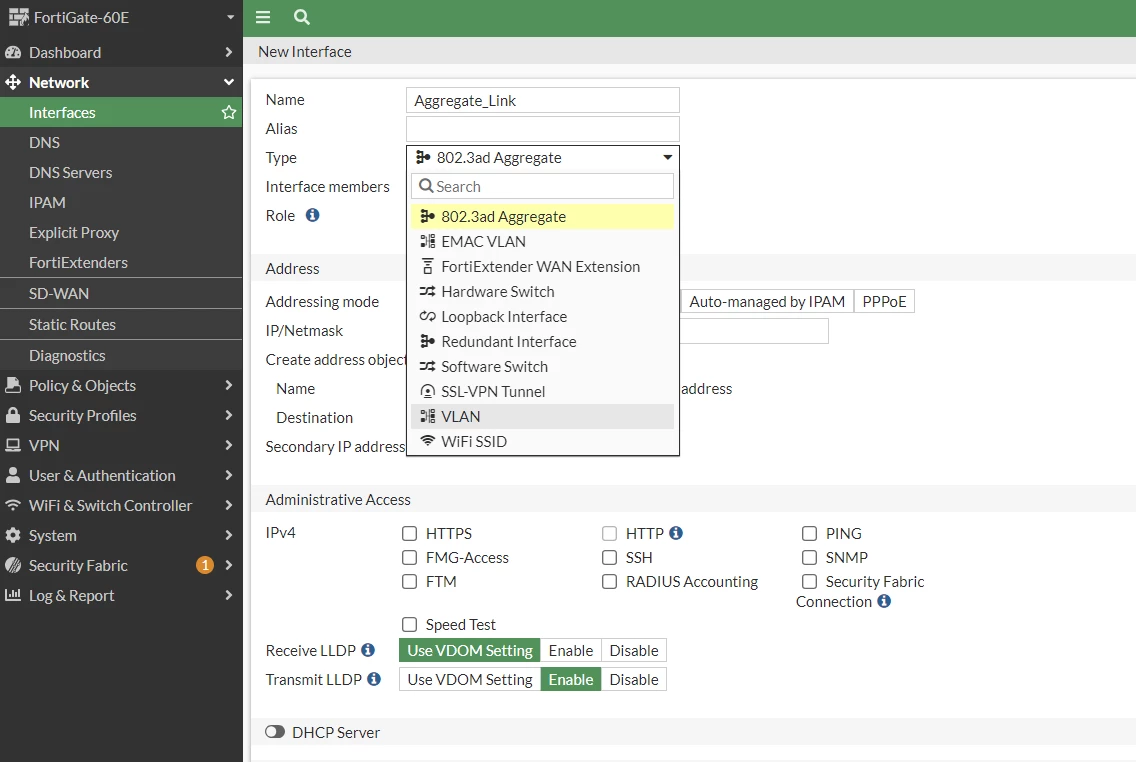The image size is (1136, 762).
Task: Enable RADIUS Accounting checkbox
Action: [609, 582]
